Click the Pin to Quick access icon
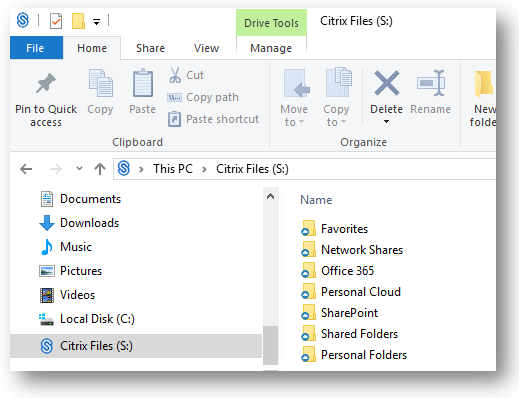This screenshot has height=398, width=519. point(46,83)
